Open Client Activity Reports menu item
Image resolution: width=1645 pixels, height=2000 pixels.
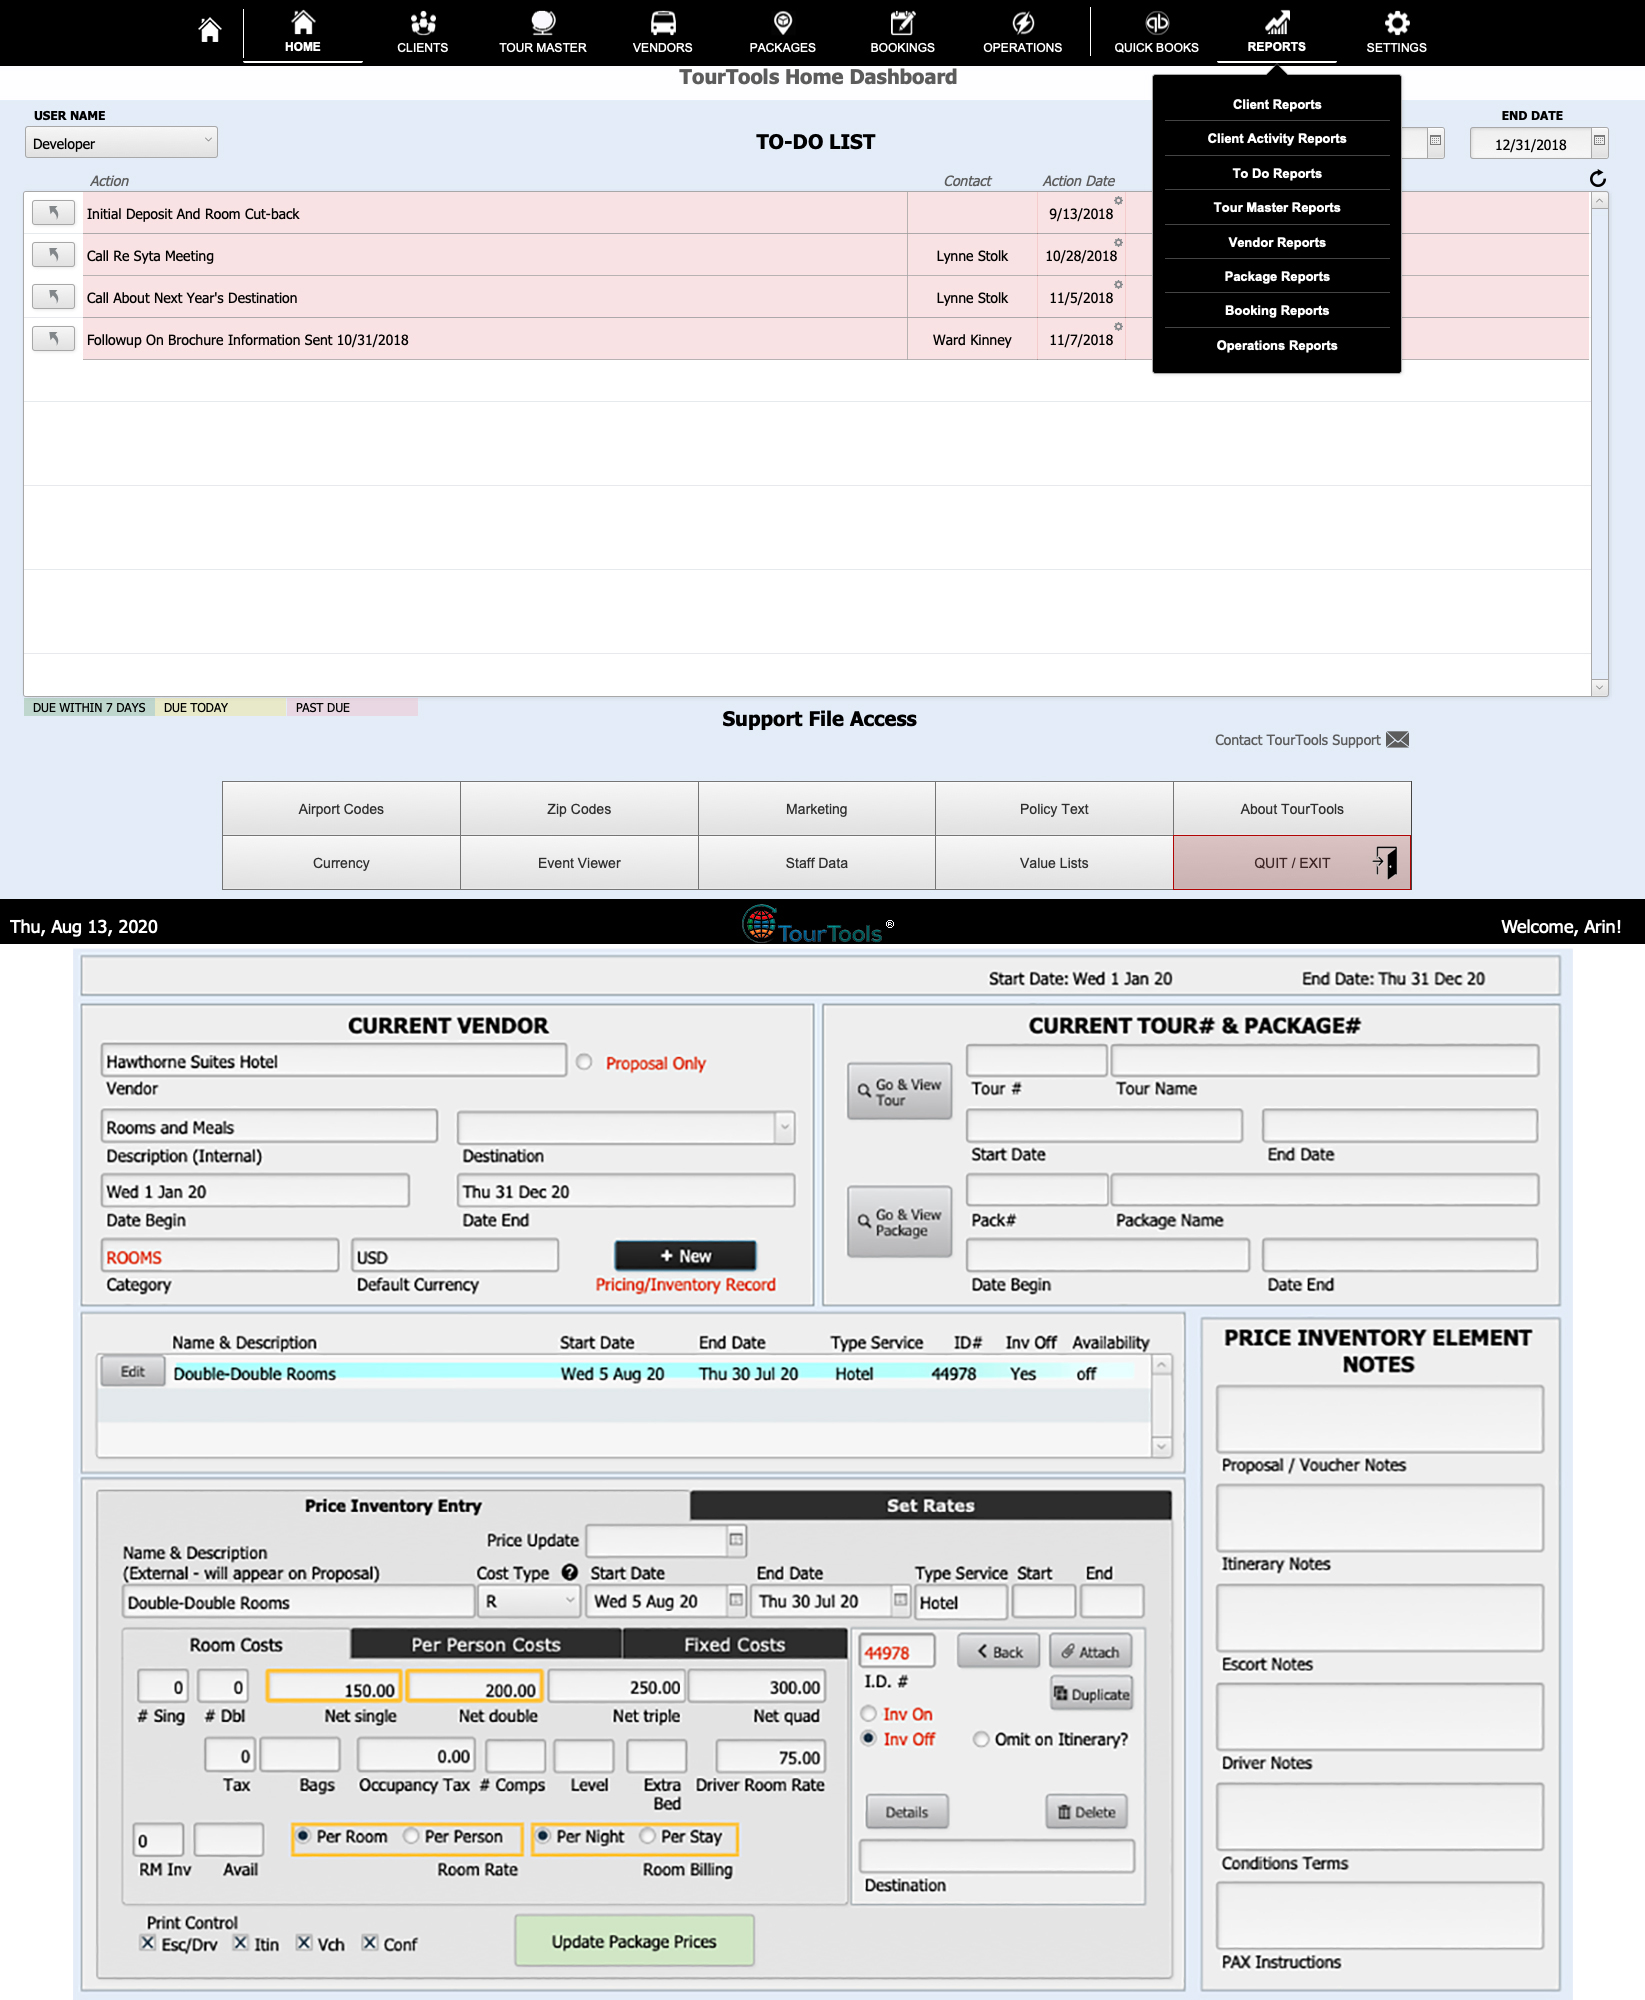tap(1276, 138)
